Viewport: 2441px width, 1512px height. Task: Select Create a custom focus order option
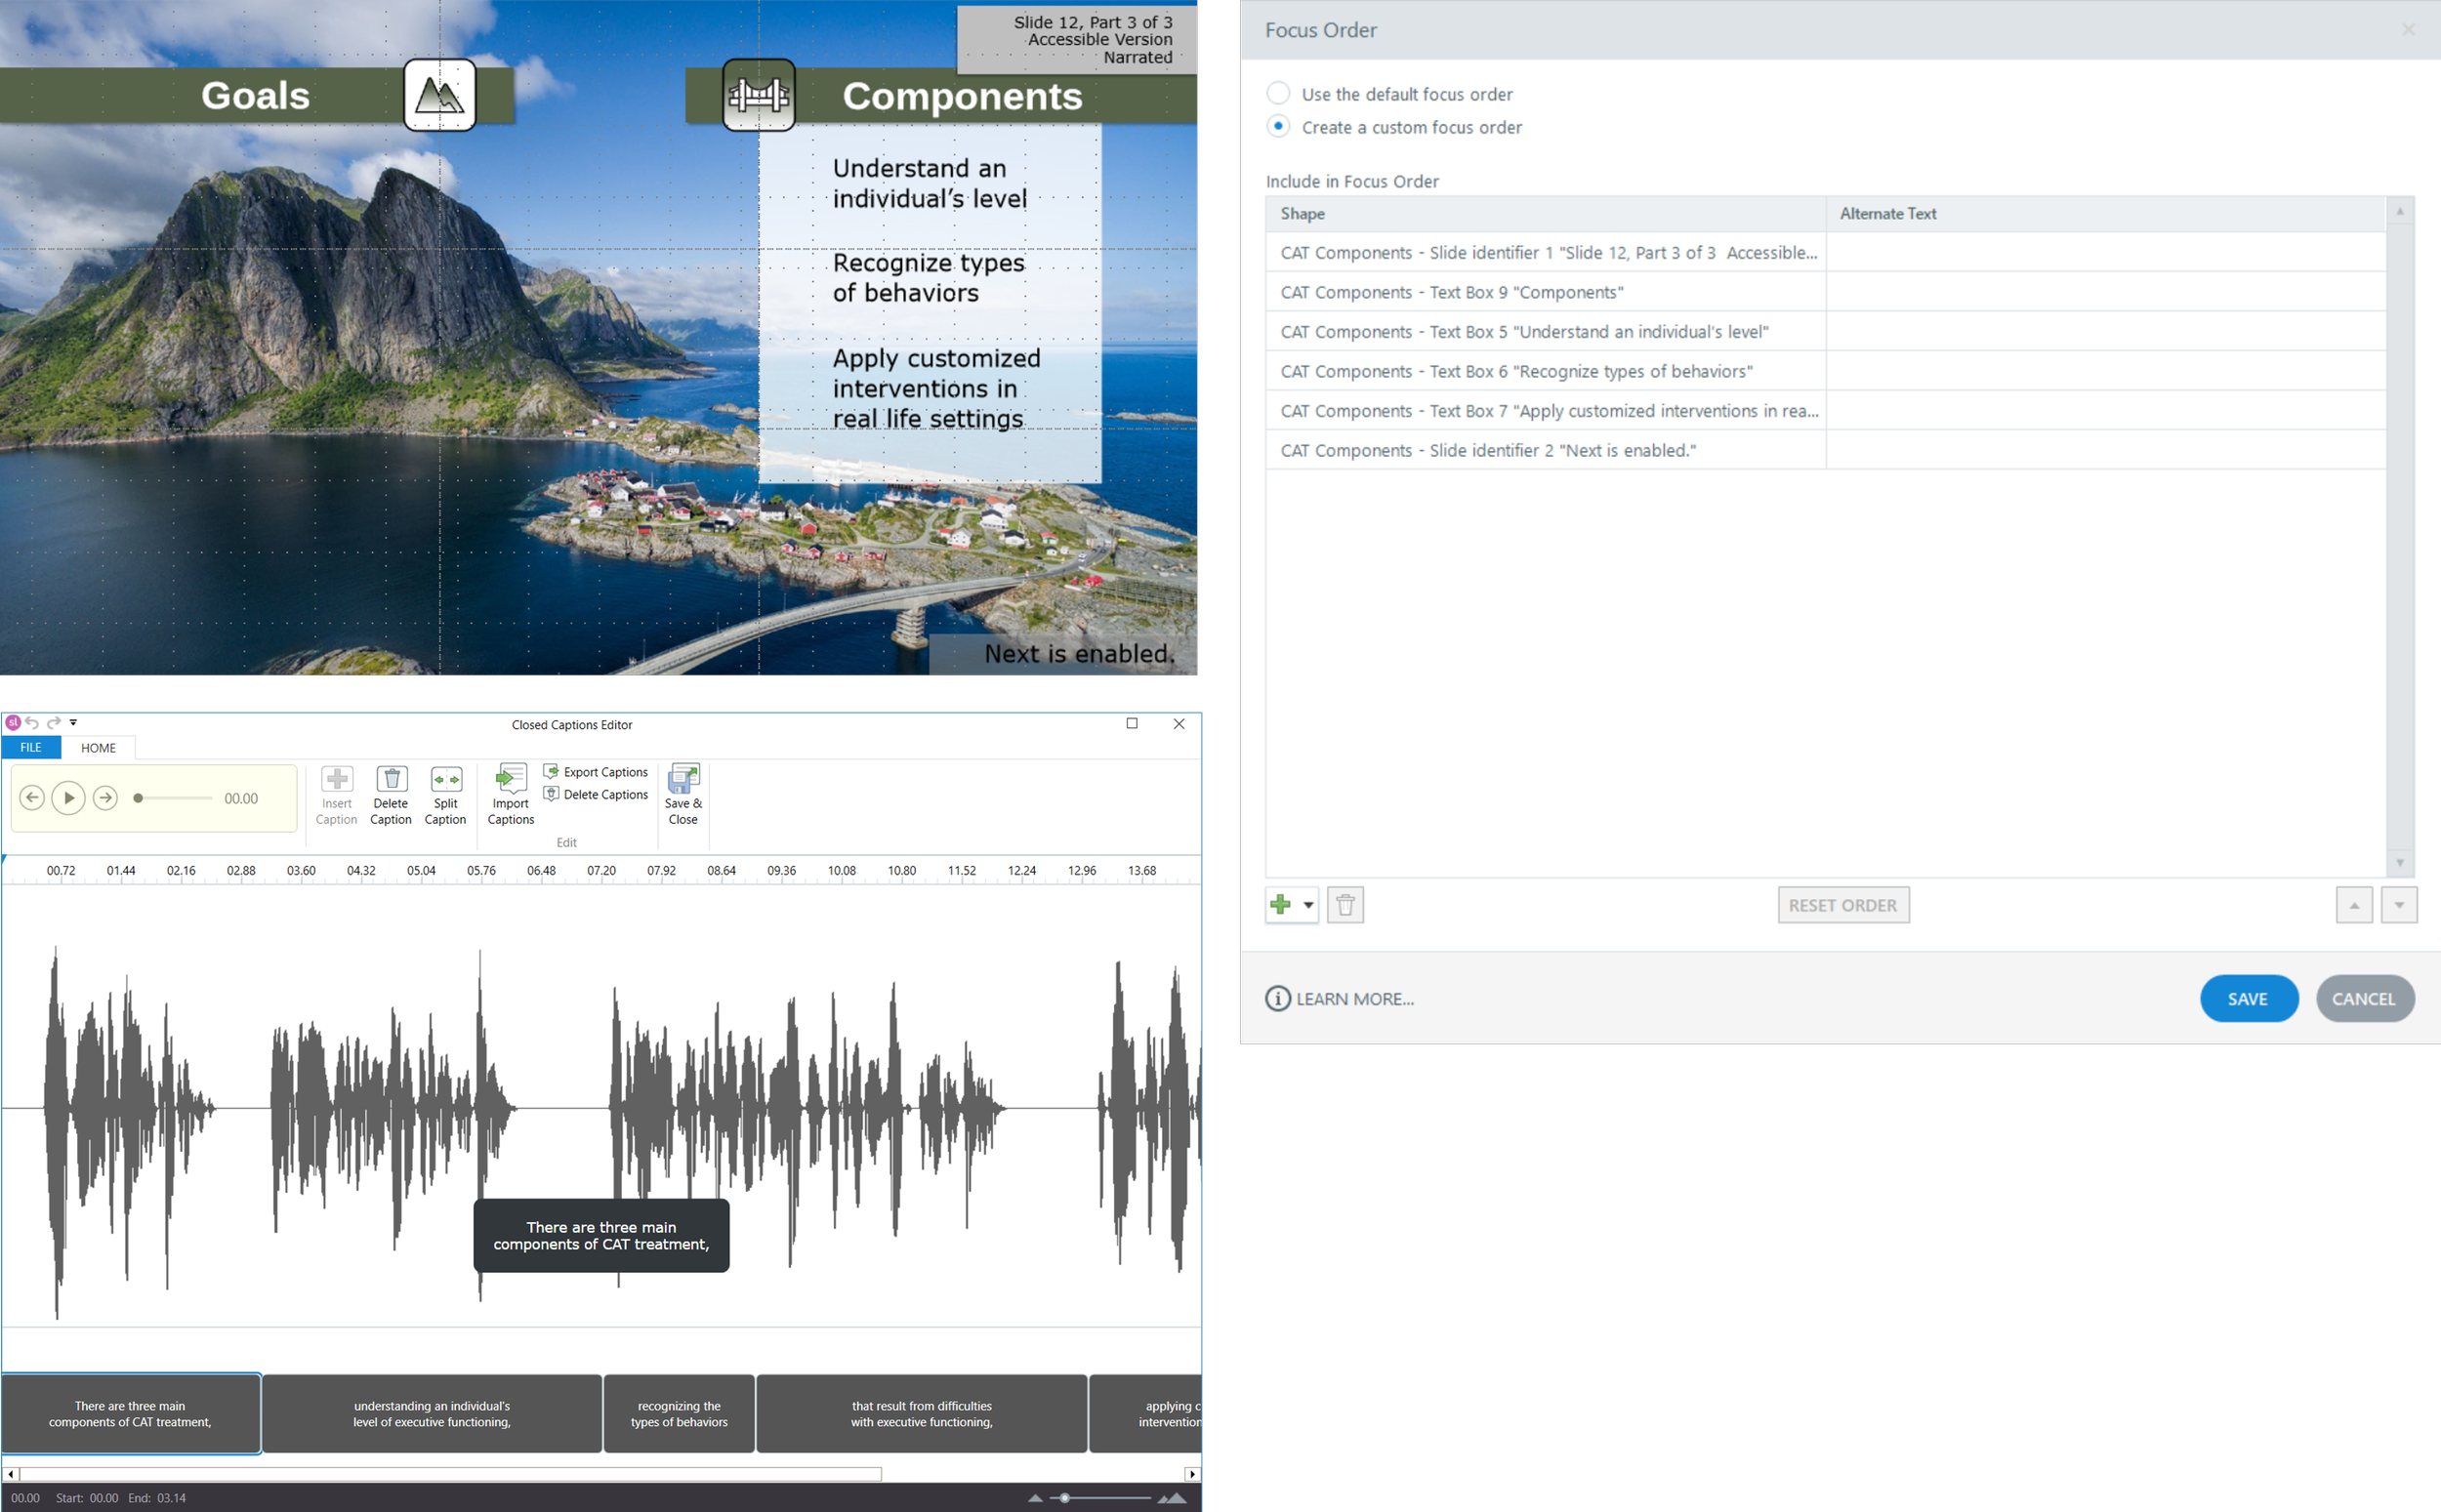(1278, 127)
